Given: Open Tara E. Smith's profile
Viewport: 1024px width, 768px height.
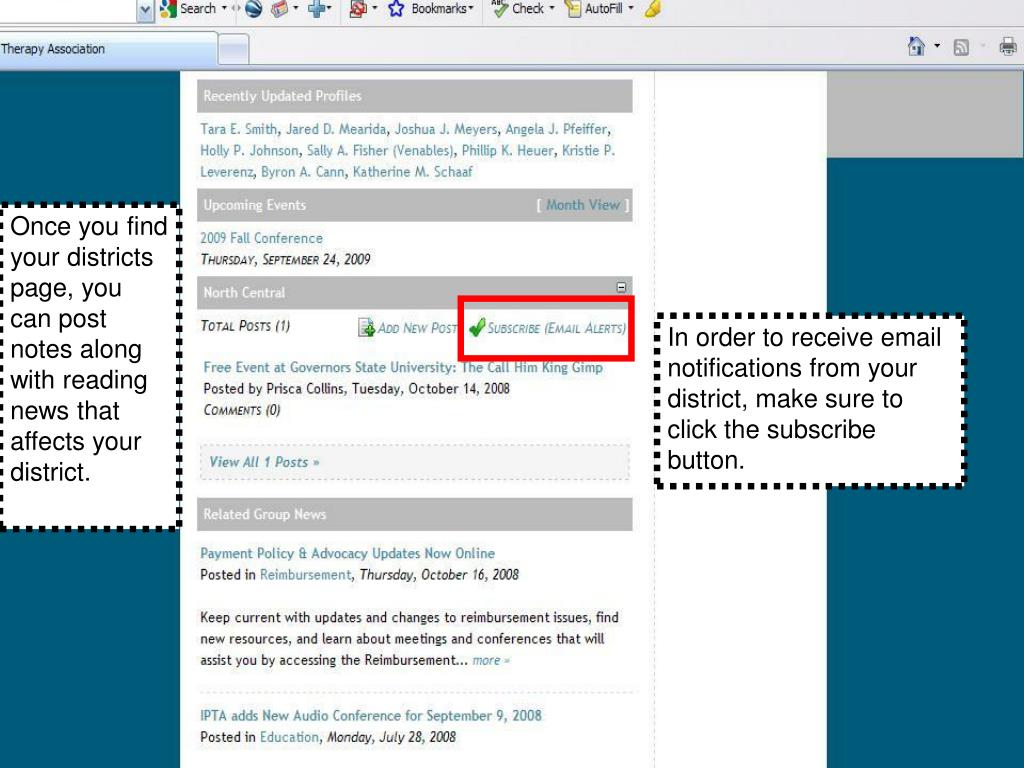Looking at the screenshot, I should pos(238,129).
